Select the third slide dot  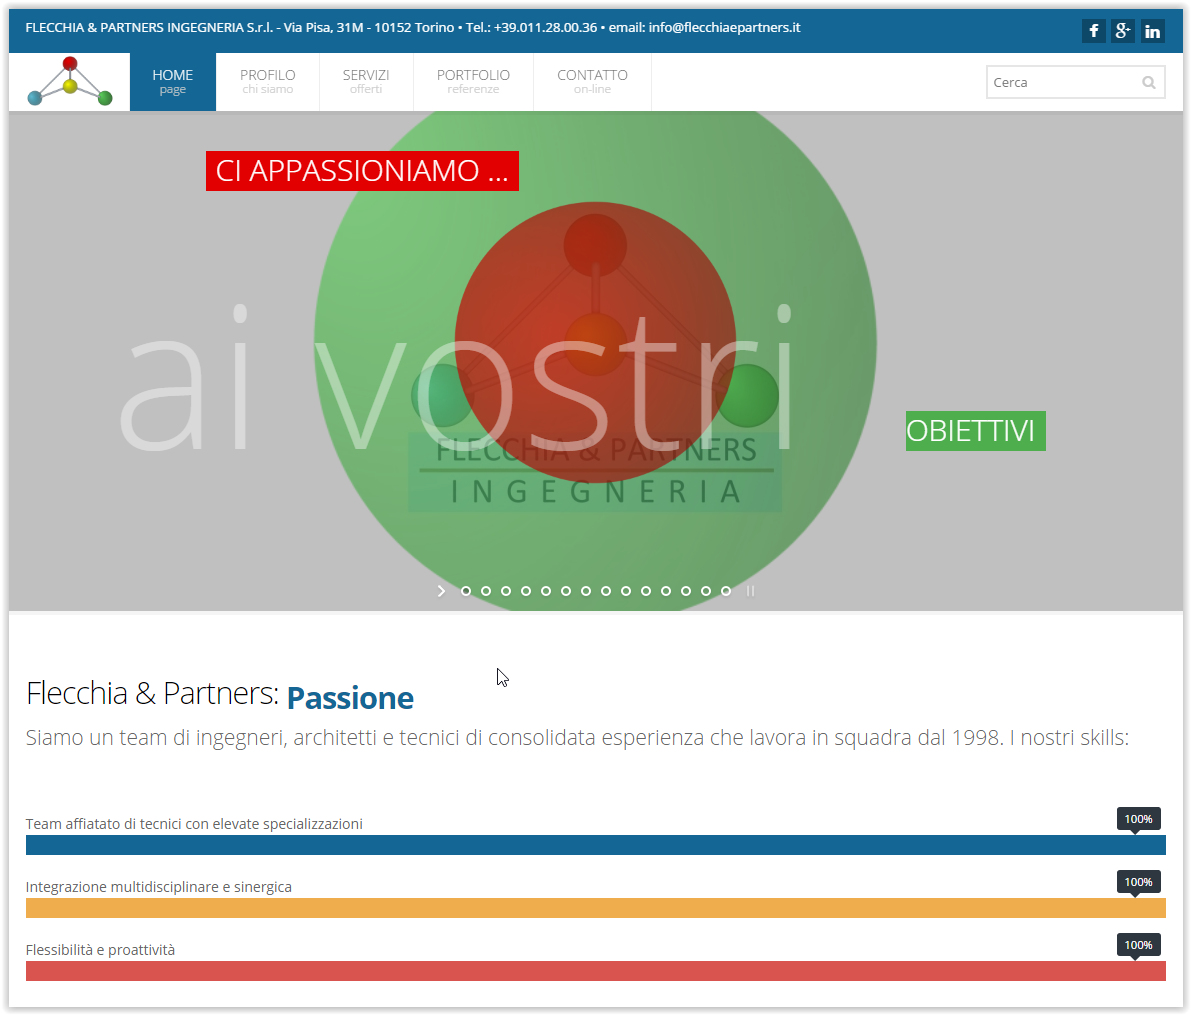[506, 591]
